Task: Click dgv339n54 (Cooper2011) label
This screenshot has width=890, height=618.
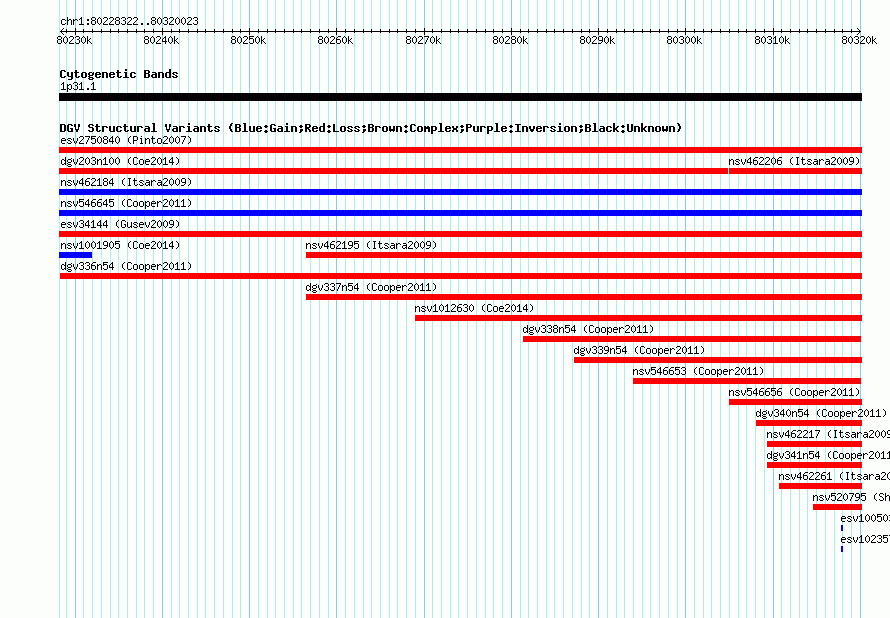Action: tap(639, 350)
